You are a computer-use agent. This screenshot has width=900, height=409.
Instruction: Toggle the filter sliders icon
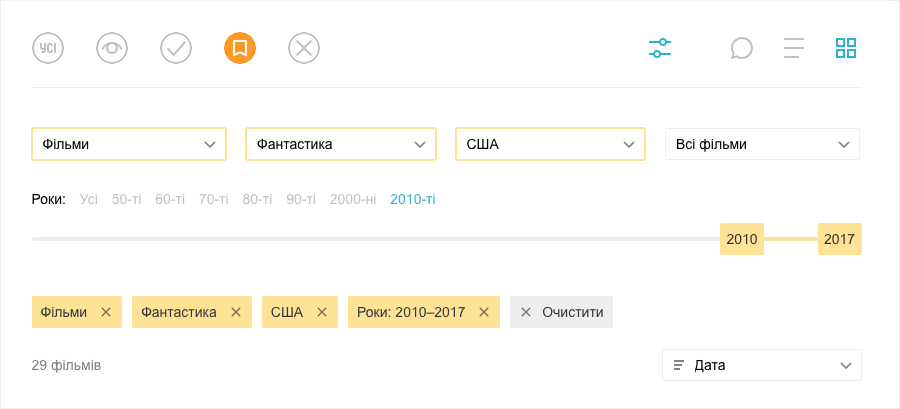point(660,48)
